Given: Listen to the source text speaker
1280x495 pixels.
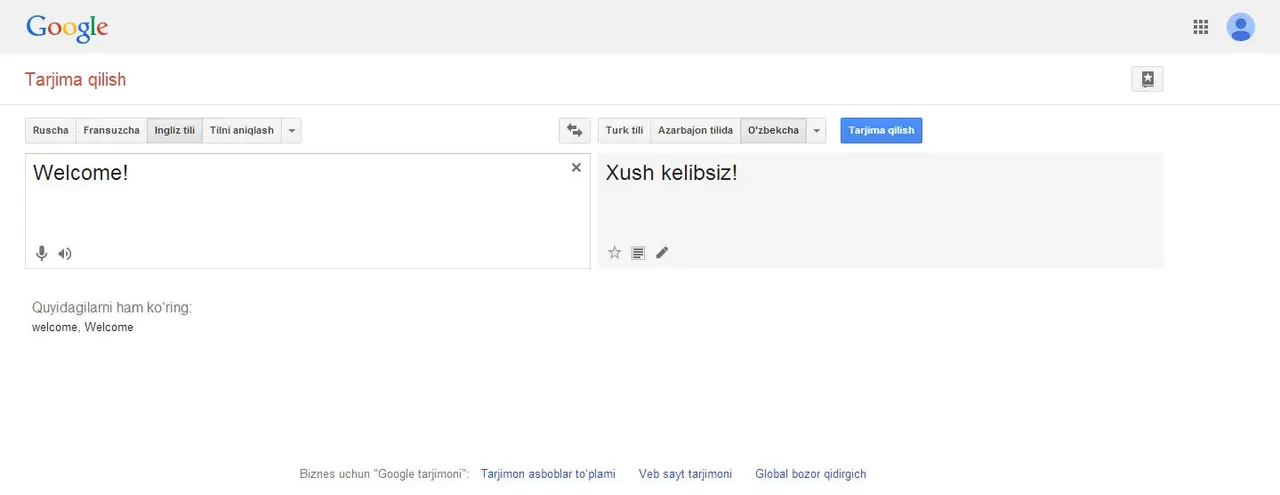Looking at the screenshot, I should coord(65,253).
